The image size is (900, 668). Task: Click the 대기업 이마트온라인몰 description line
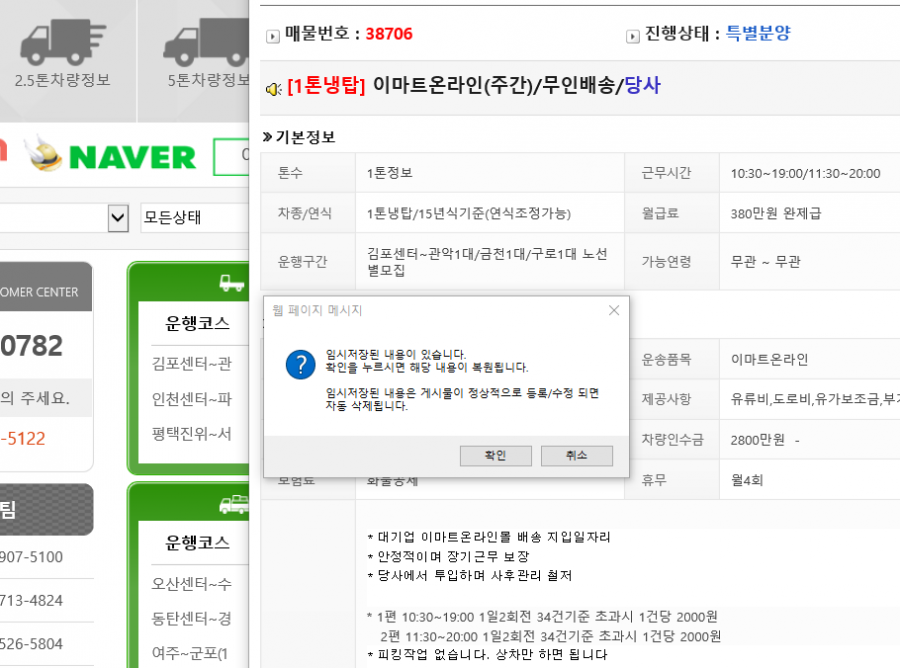pos(489,537)
